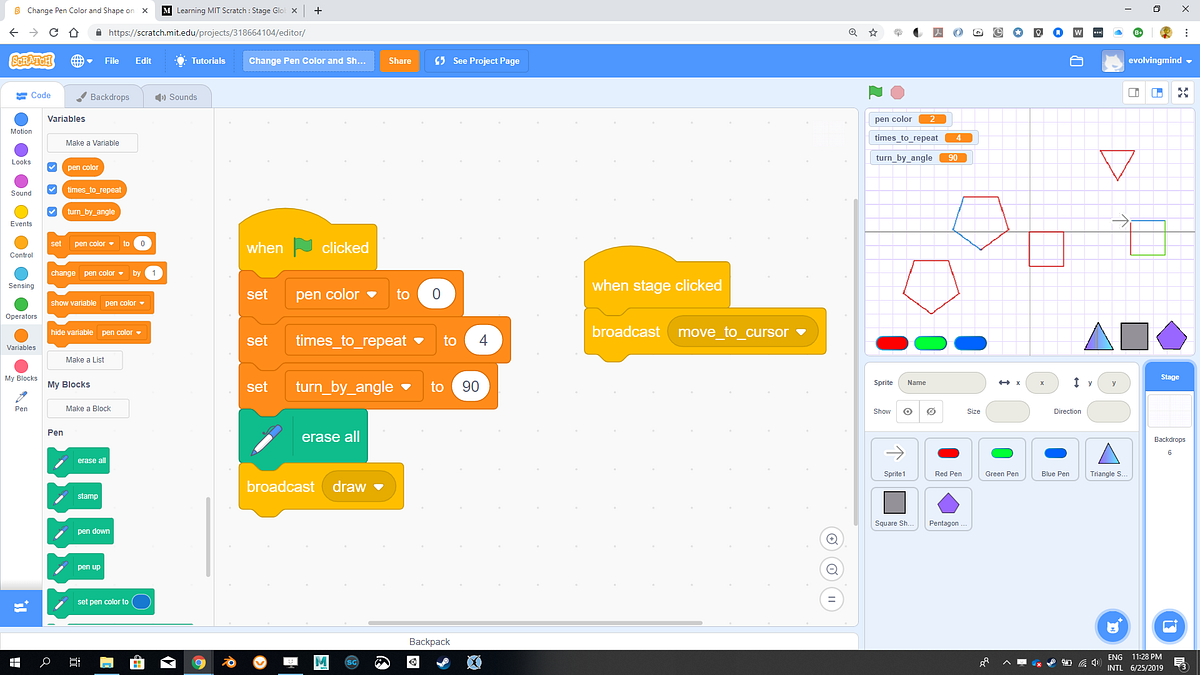
Task: Run the project with the green flag
Action: click(876, 92)
